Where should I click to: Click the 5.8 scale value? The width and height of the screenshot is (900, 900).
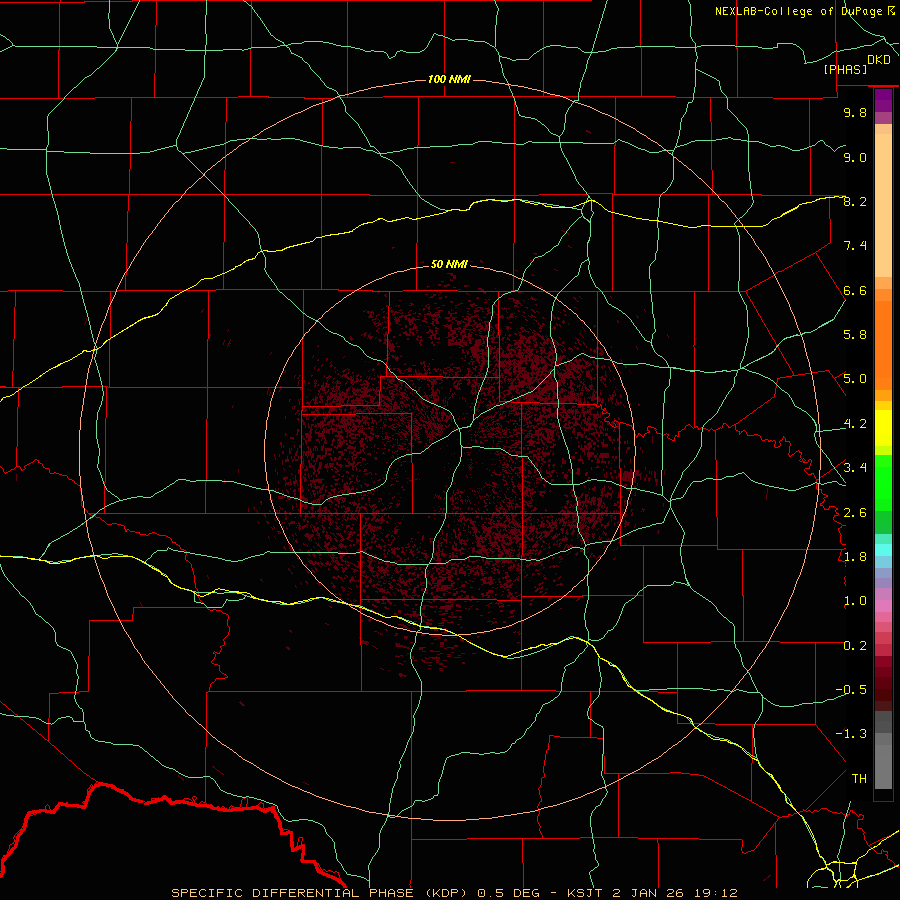855,335
